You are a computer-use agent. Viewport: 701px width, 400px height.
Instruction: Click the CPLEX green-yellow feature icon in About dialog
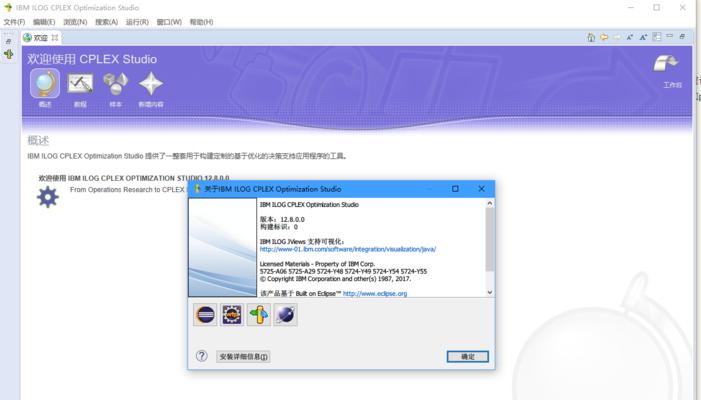click(259, 315)
